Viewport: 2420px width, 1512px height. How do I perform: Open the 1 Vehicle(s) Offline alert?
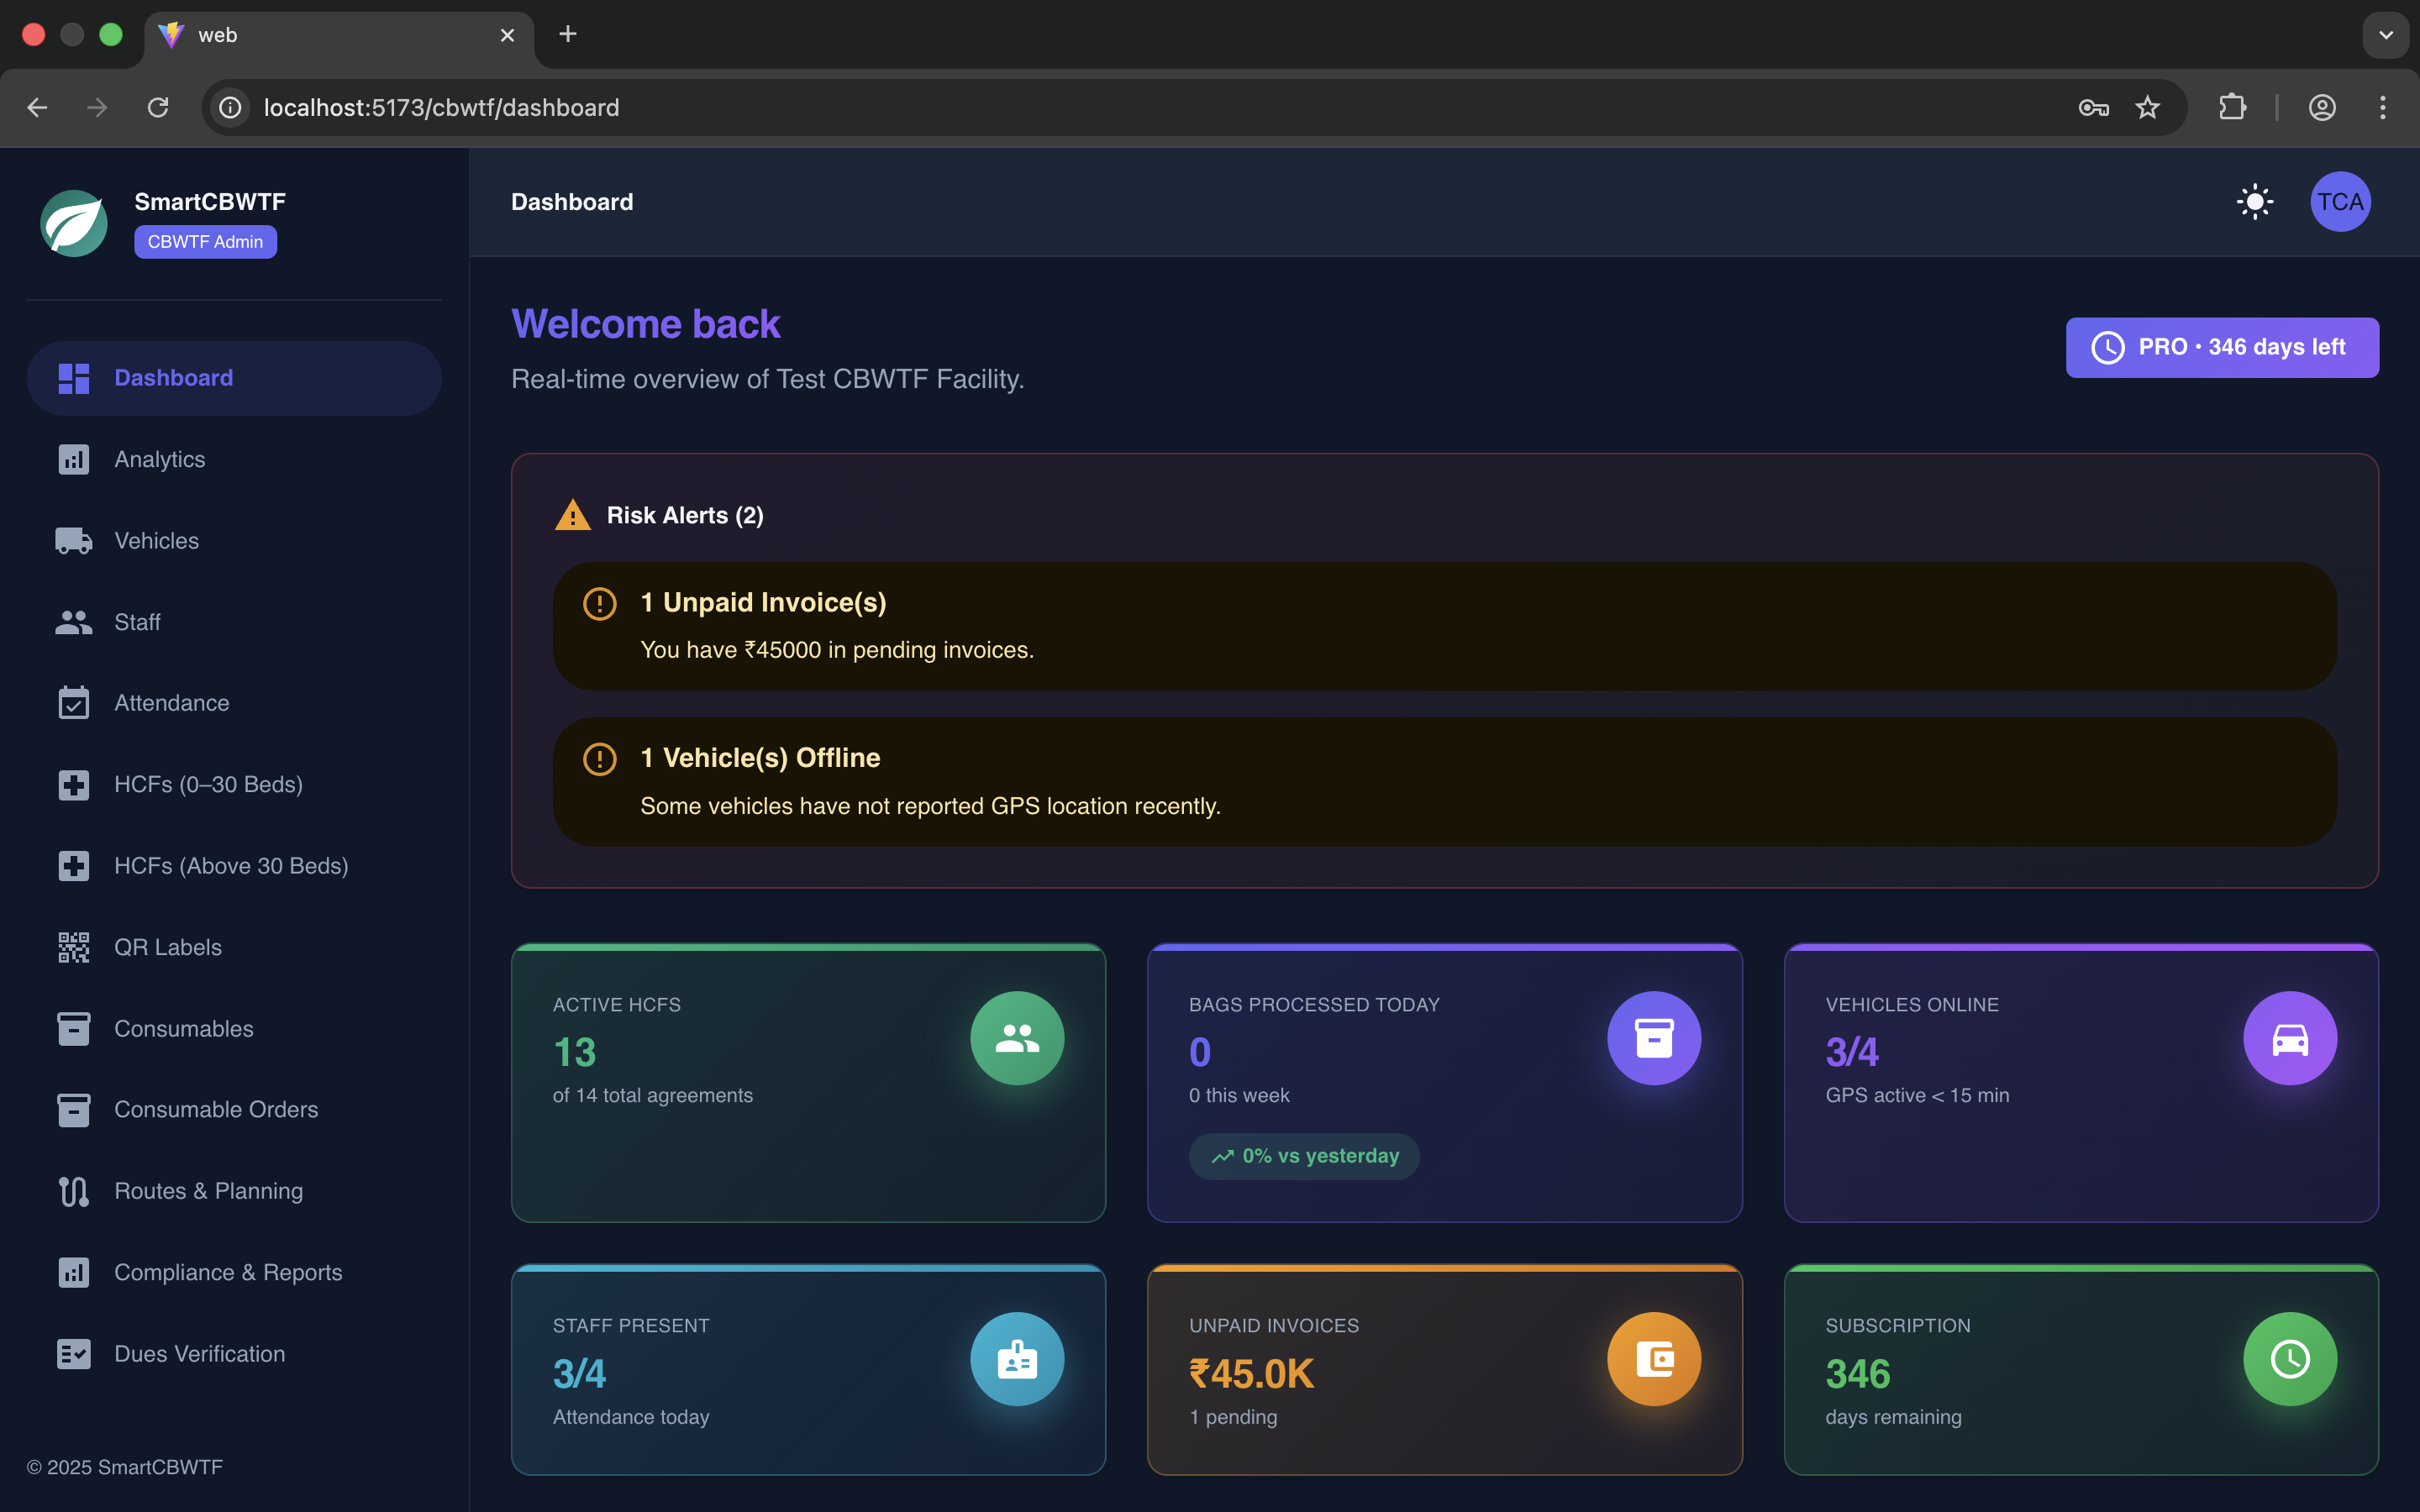[1444, 782]
